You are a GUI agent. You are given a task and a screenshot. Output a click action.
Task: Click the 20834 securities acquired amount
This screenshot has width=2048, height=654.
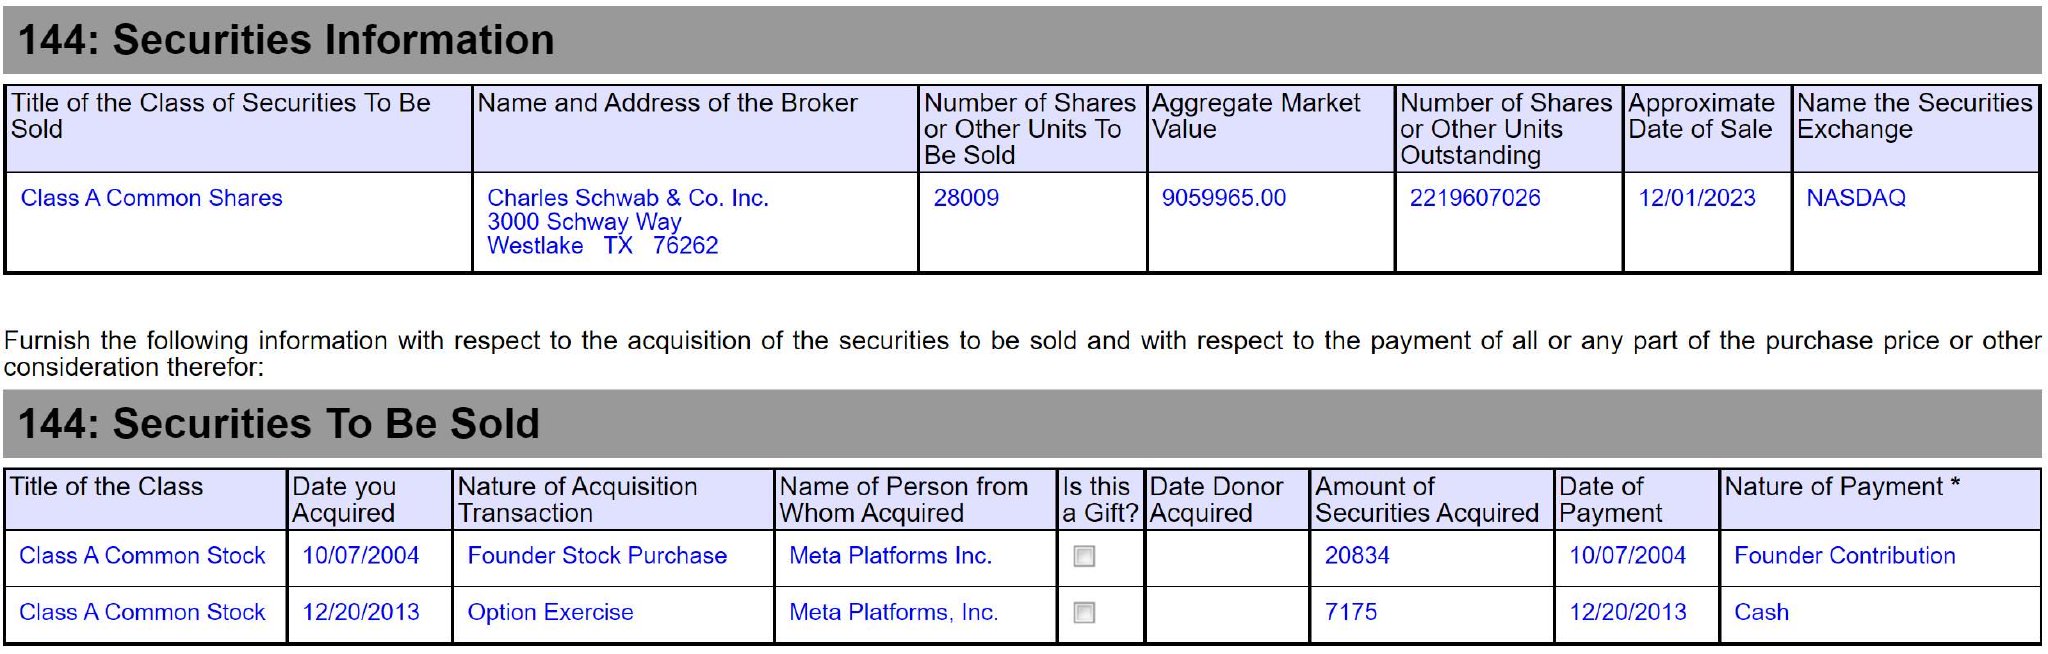1357,556
